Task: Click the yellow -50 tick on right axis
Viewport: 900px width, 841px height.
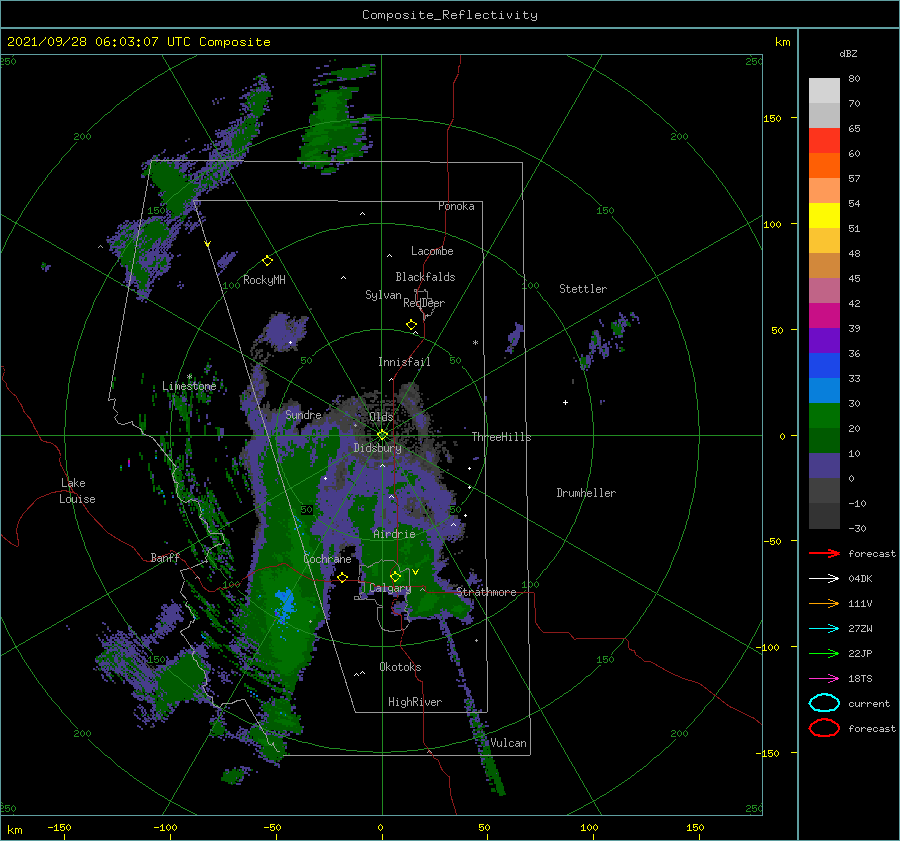Action: click(x=771, y=541)
